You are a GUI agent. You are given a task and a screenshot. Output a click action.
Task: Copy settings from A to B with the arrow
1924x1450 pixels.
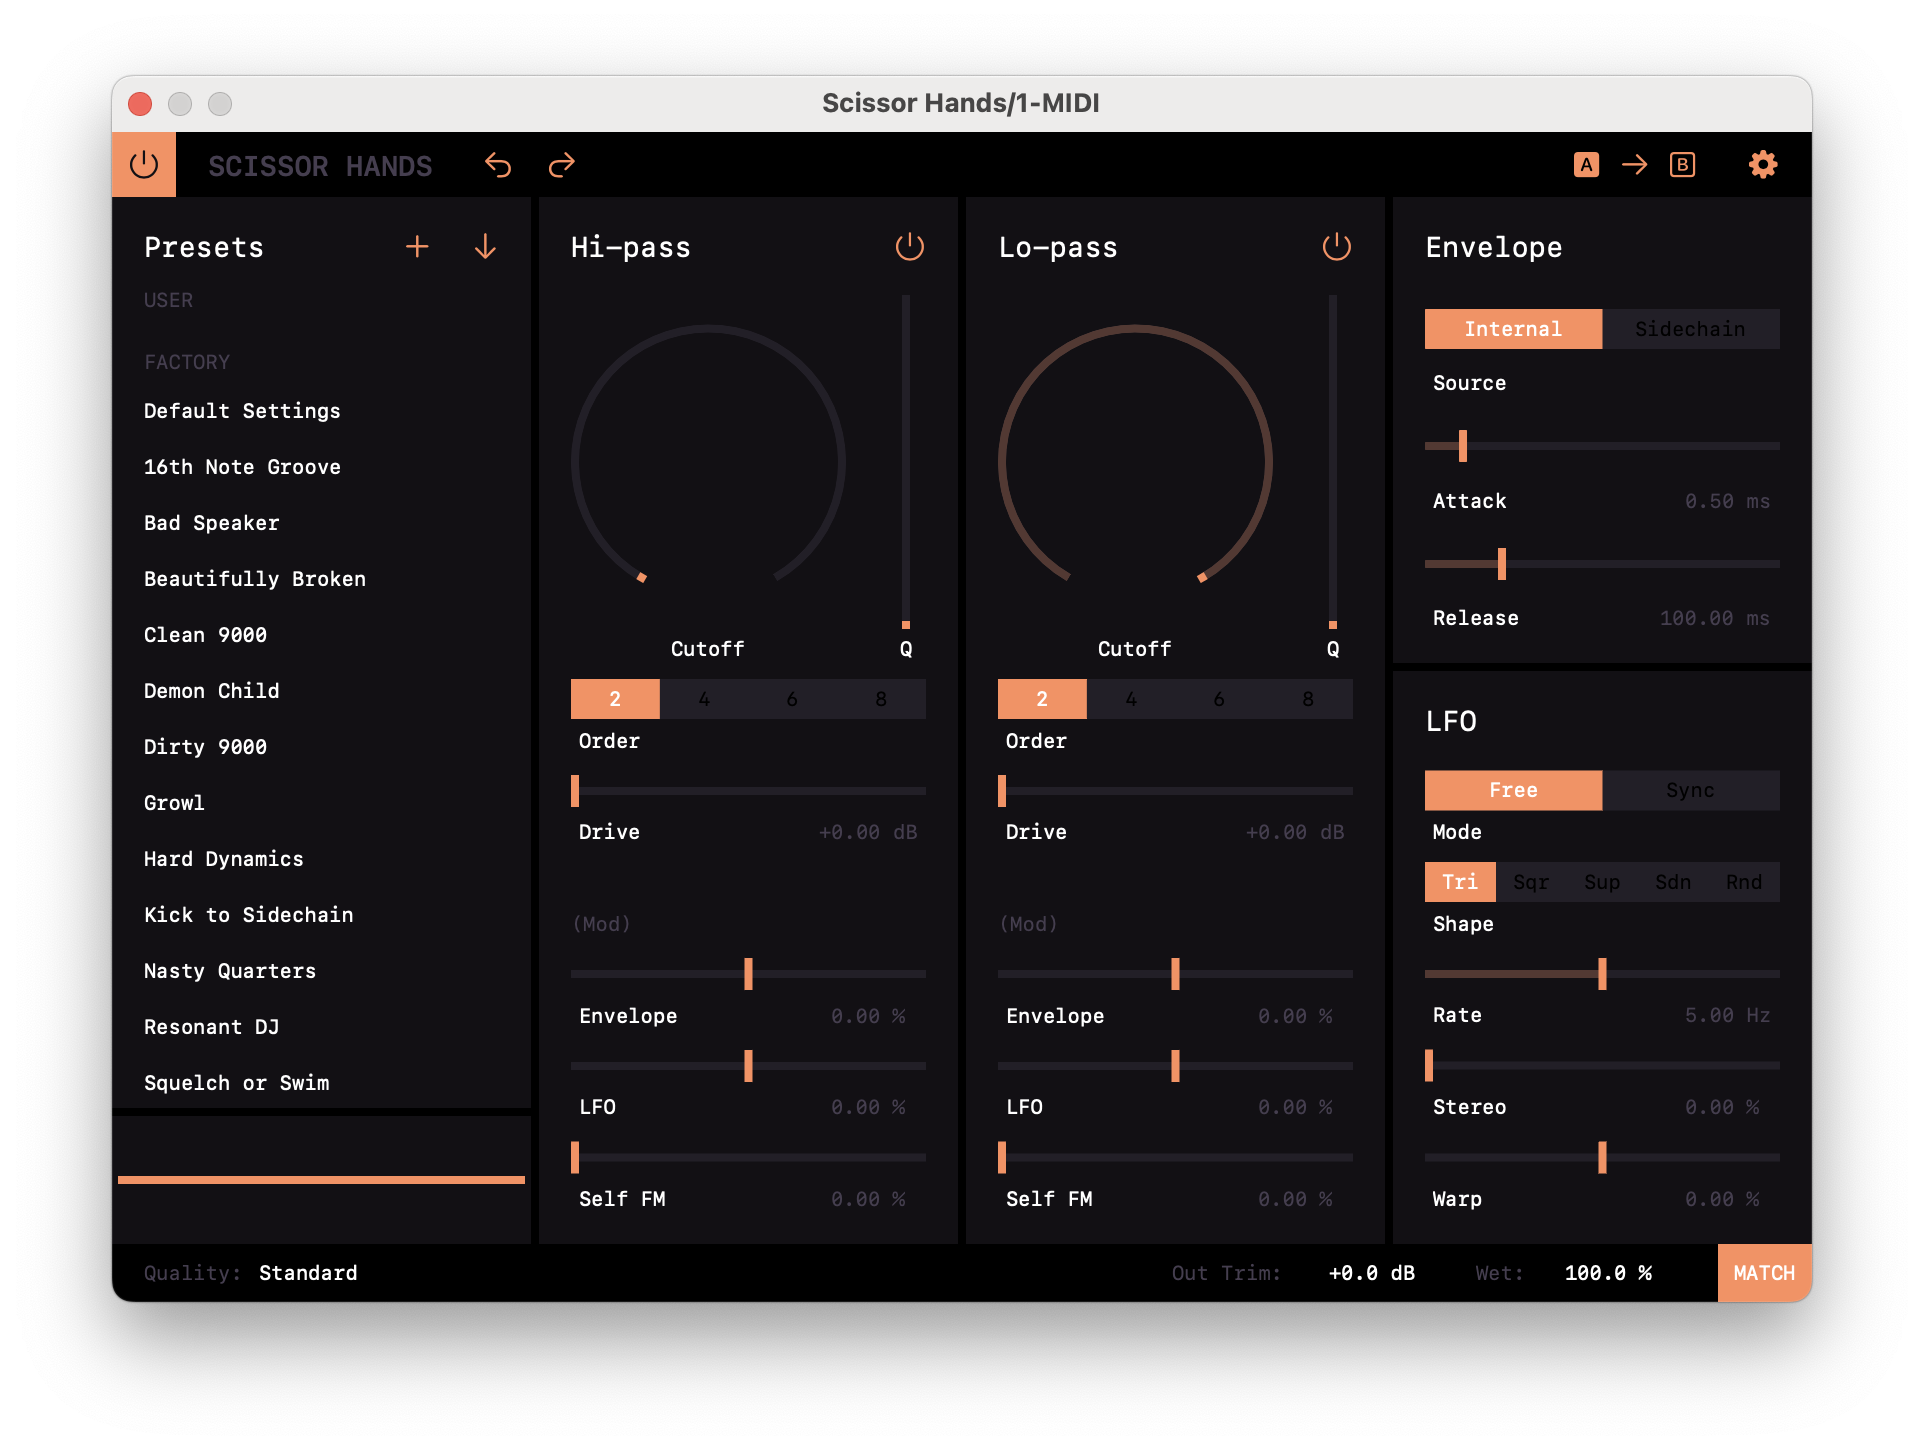tap(1635, 165)
